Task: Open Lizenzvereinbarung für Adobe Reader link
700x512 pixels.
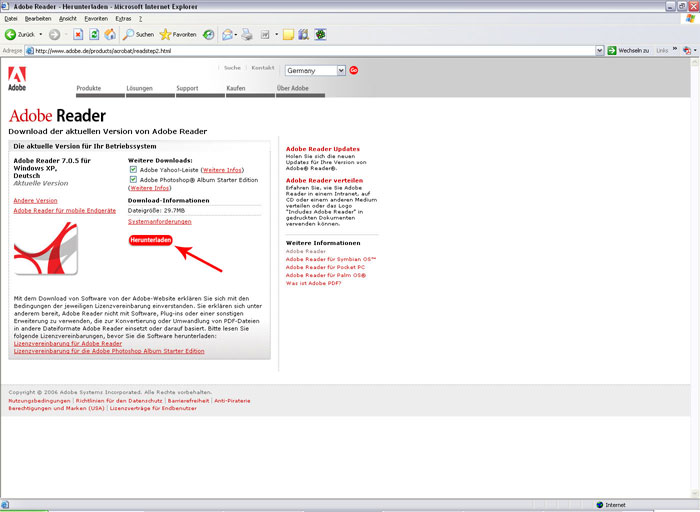Action: tap(68, 343)
